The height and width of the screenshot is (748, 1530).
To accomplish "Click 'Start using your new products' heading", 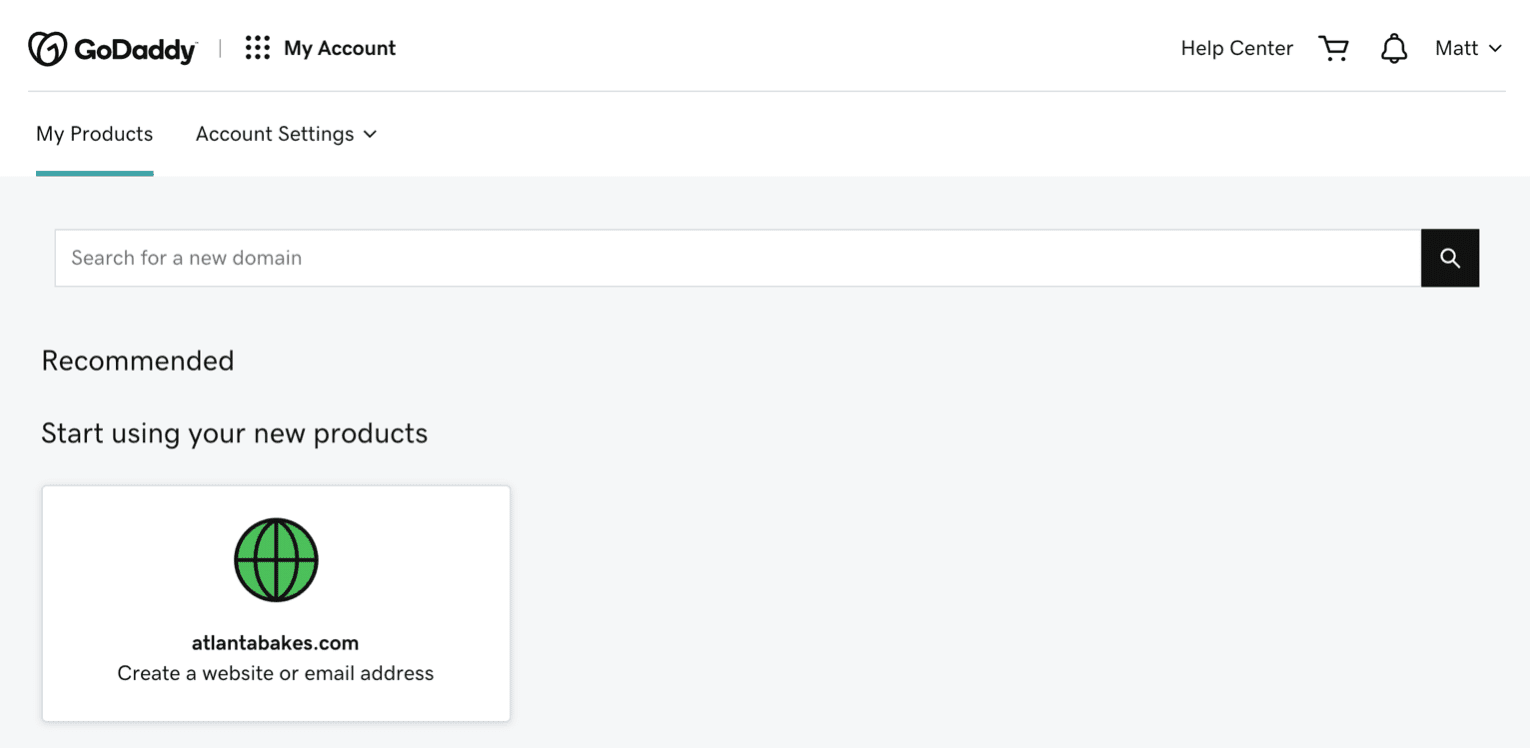I will pos(234,433).
